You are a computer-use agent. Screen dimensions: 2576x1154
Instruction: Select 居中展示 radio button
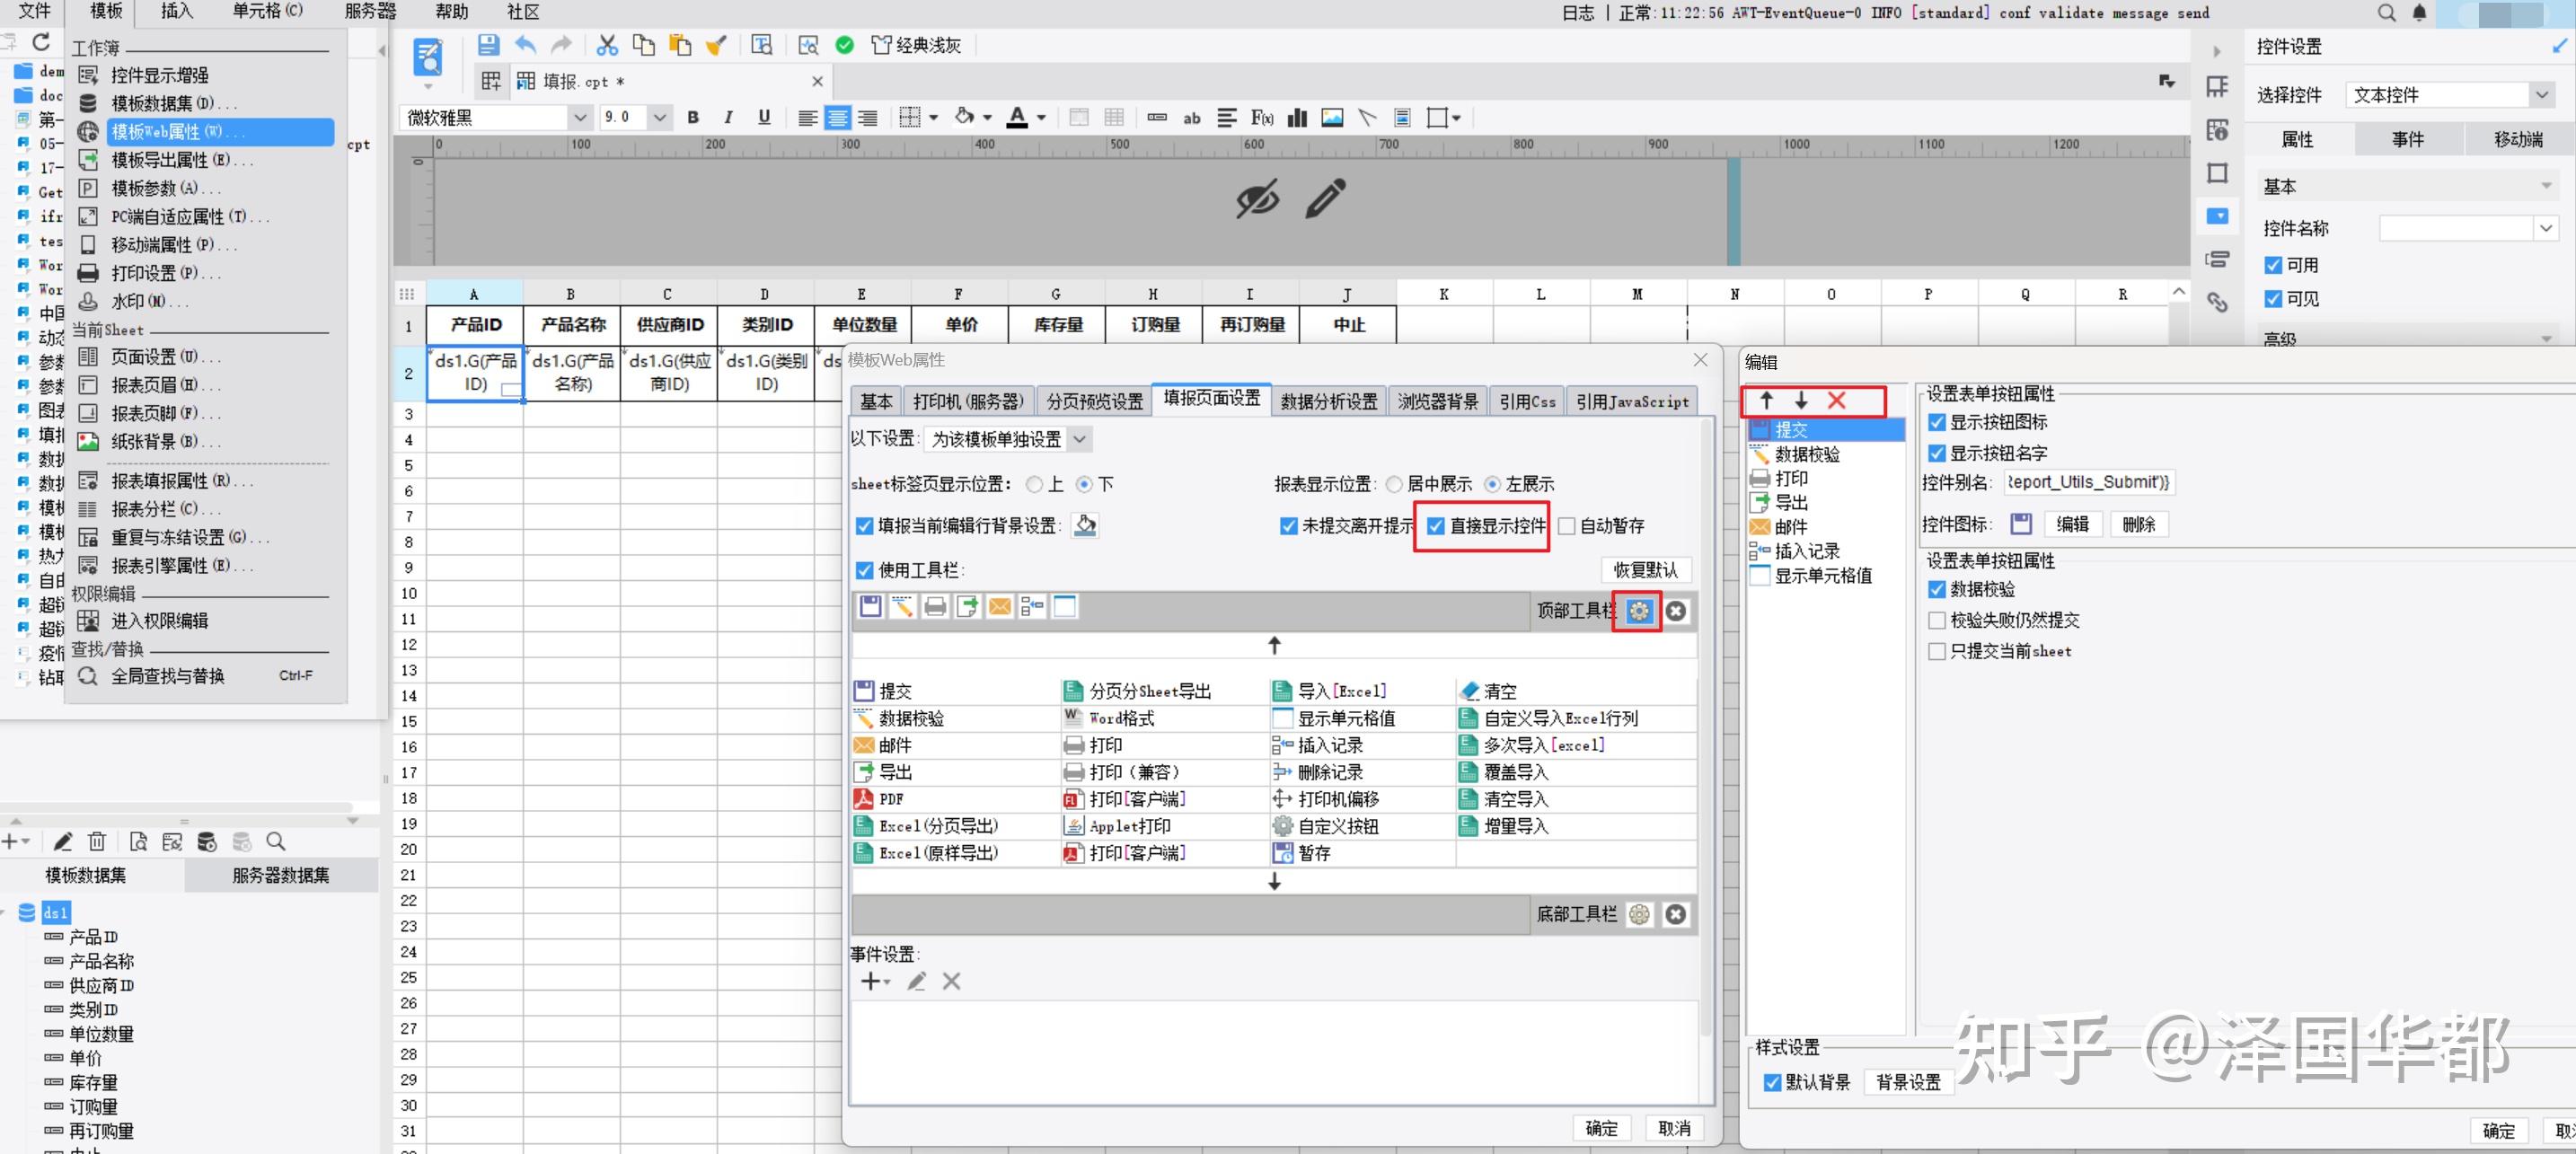1394,484
